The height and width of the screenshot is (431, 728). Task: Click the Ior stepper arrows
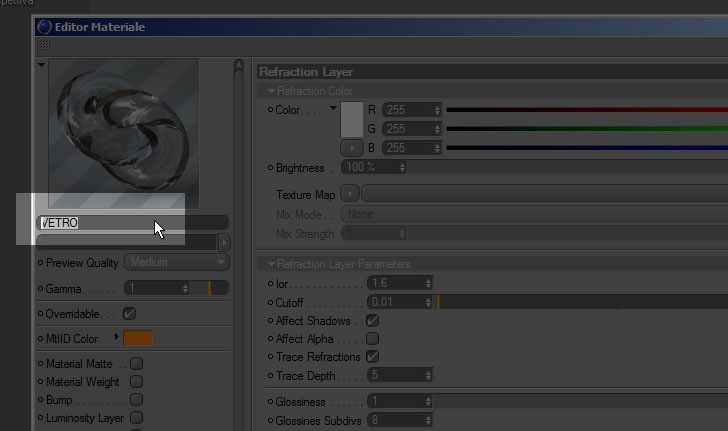[428, 283]
